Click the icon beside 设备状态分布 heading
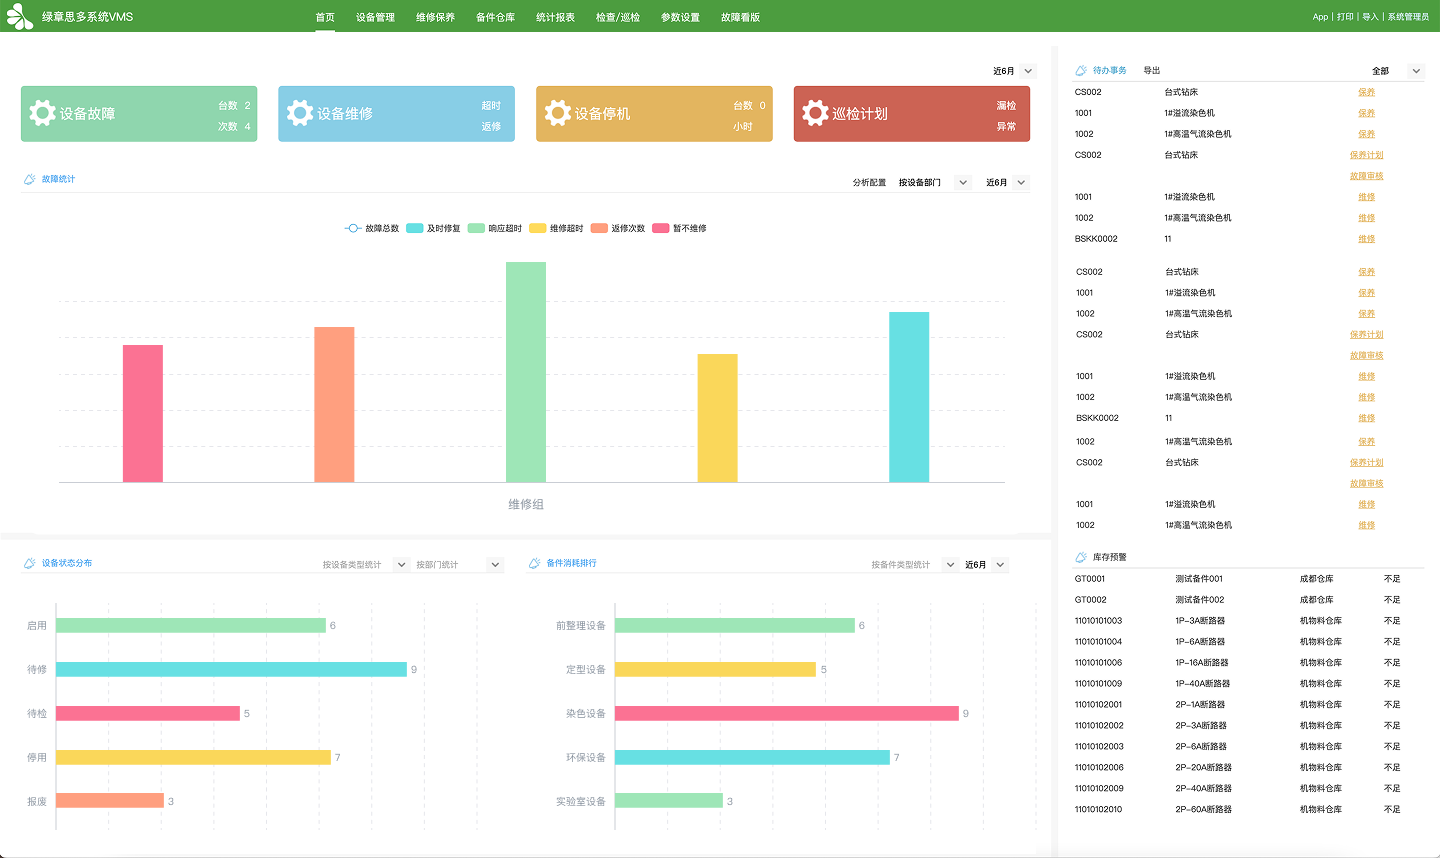The height and width of the screenshot is (858, 1440). pos(30,563)
